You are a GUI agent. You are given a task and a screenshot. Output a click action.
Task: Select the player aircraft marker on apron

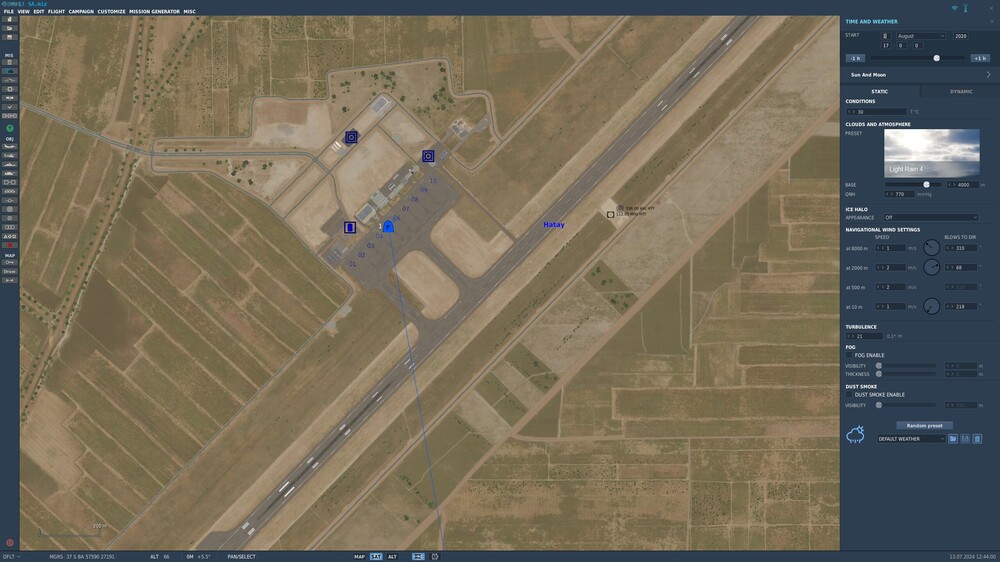pos(388,226)
